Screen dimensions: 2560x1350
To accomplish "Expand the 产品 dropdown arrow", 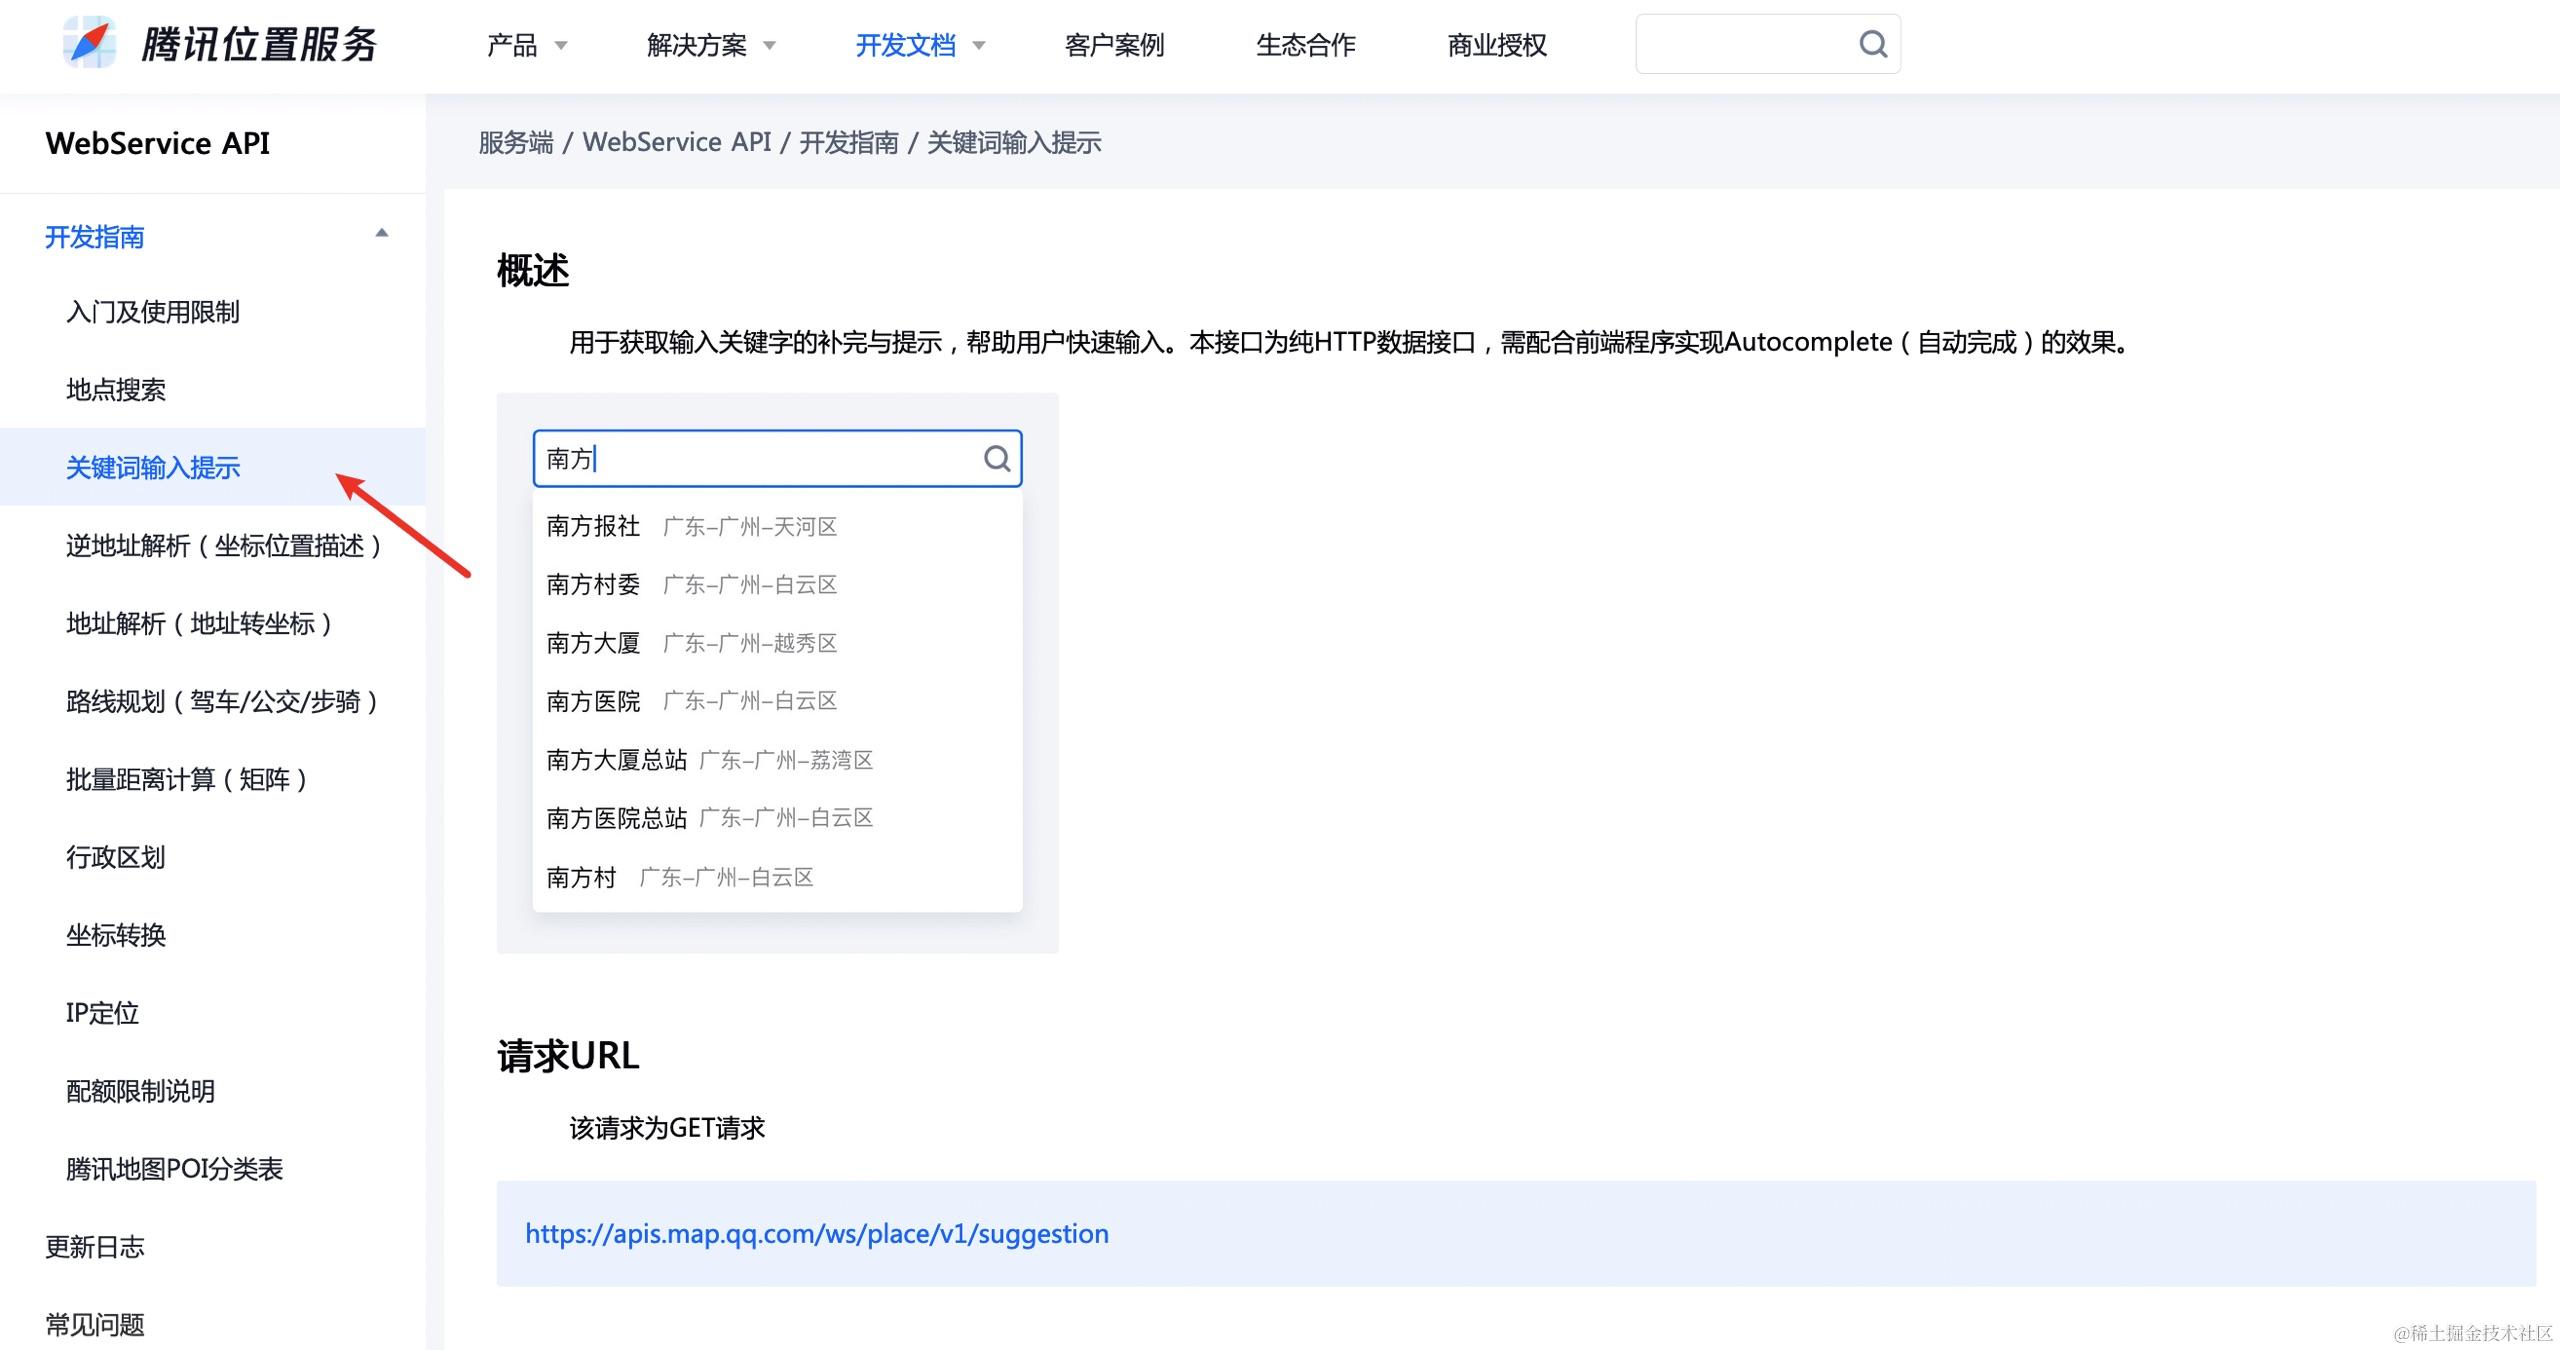I will click(561, 46).
